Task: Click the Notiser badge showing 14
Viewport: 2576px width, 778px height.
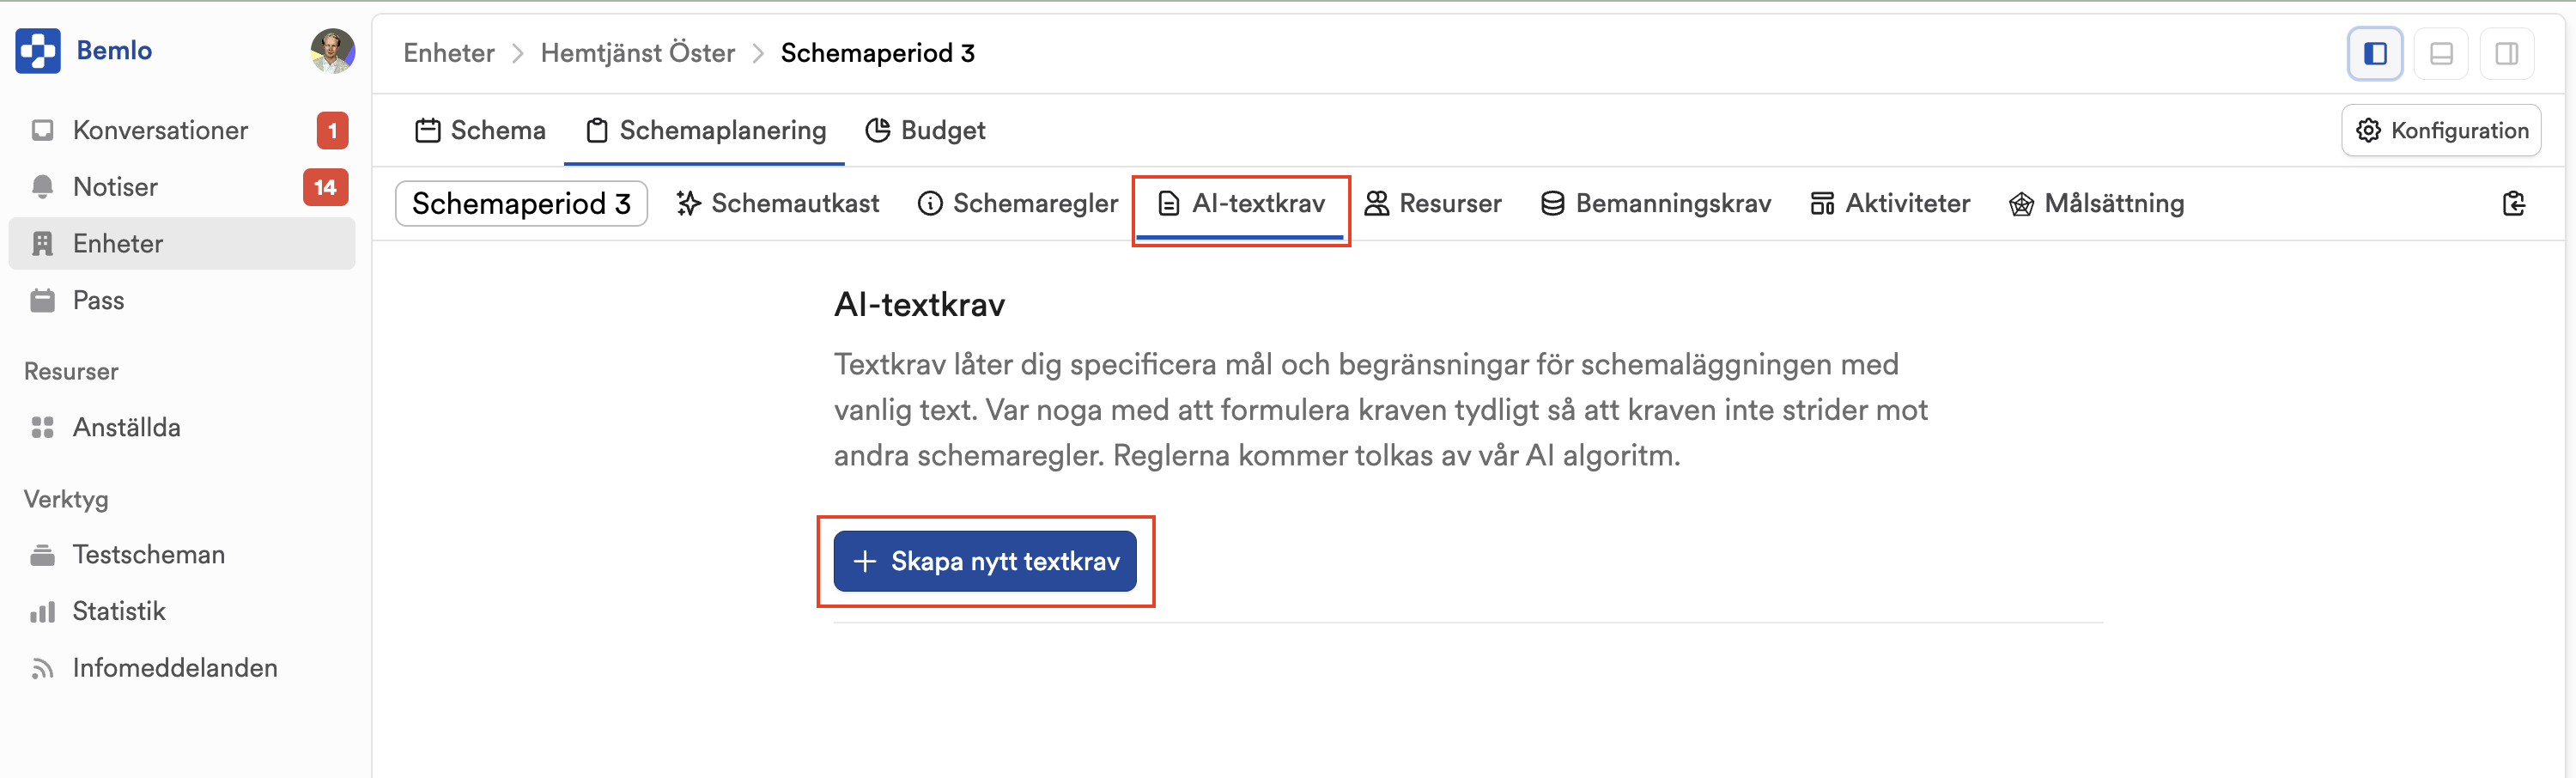Action: [x=325, y=187]
